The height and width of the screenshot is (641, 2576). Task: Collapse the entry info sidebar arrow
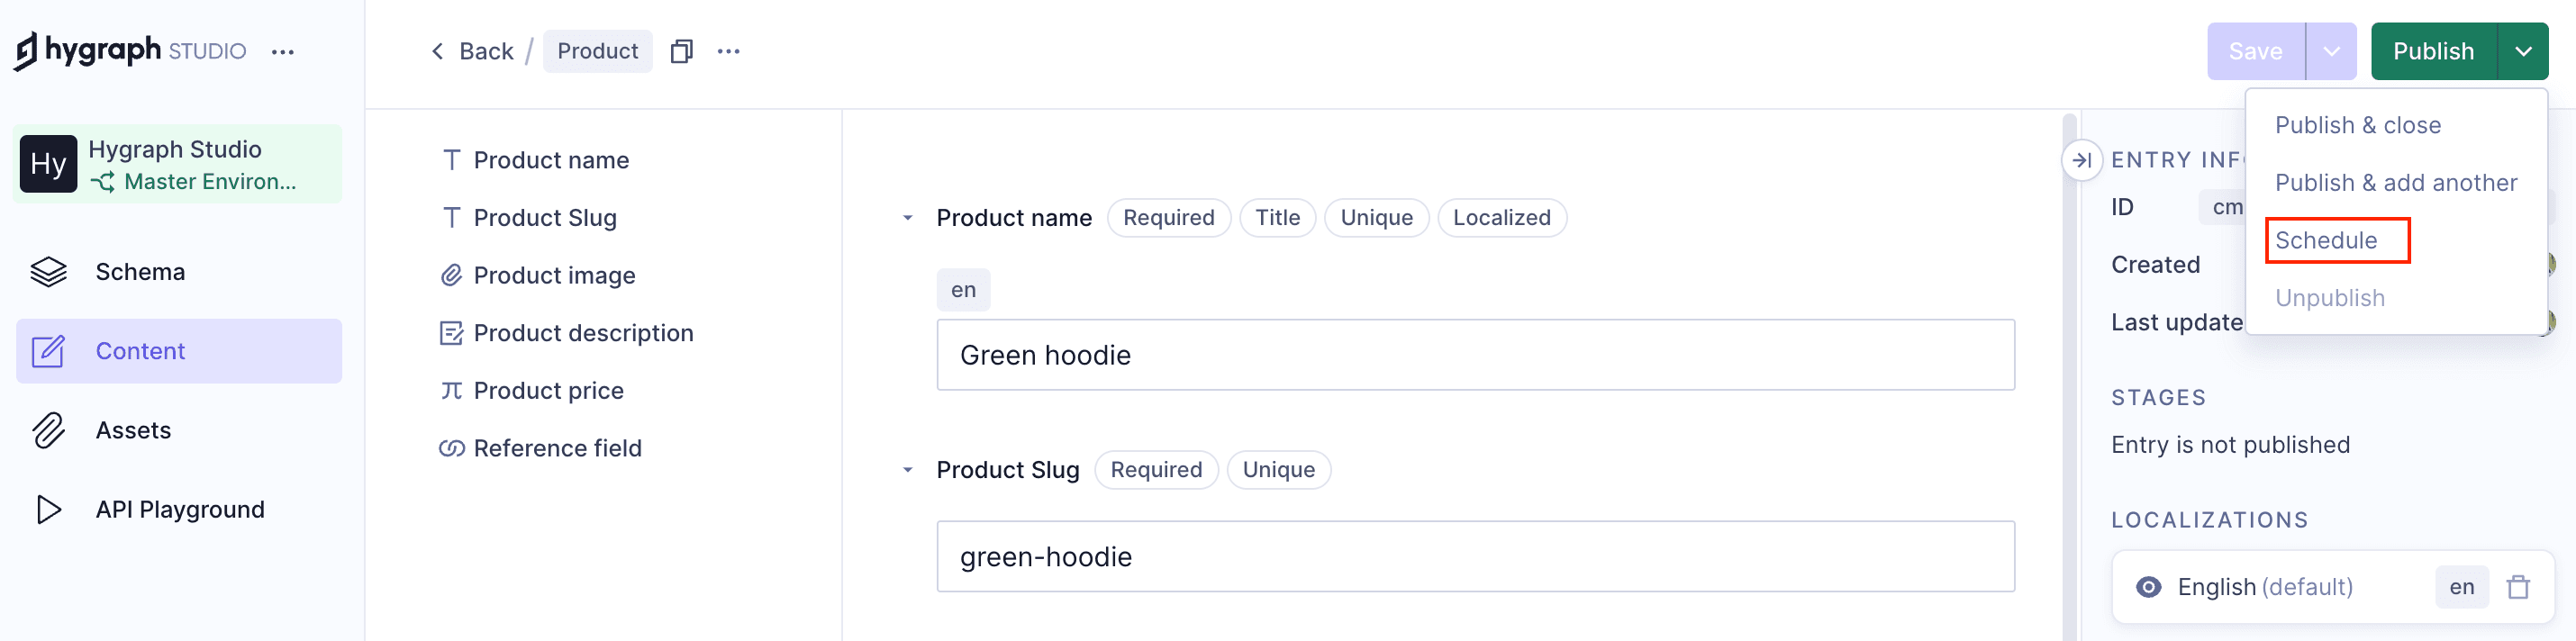2081,160
